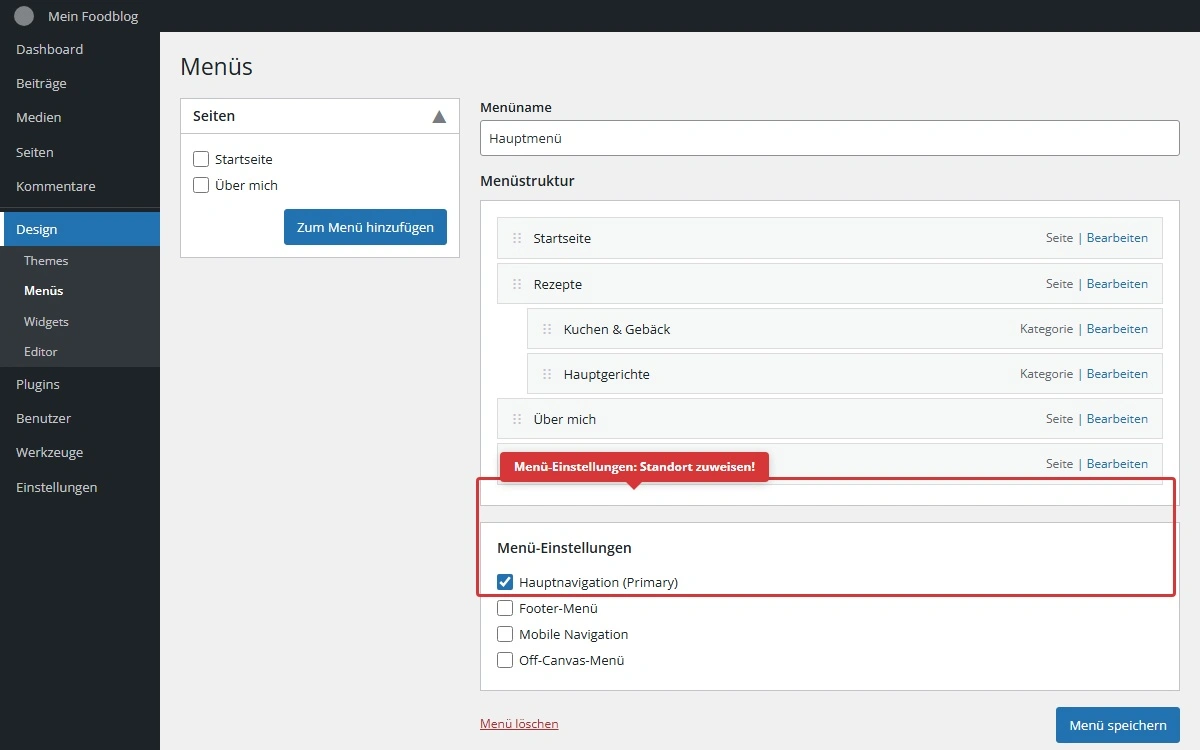Click the Menü löschen link
Screen dimensions: 1200x750
click(x=519, y=724)
